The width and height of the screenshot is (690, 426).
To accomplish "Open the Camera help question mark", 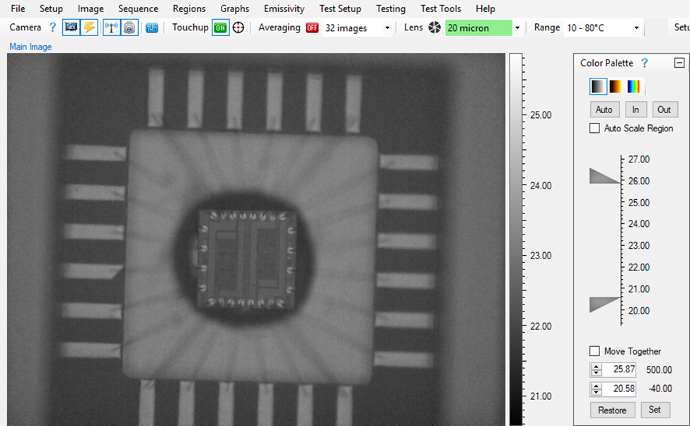I will coord(52,28).
